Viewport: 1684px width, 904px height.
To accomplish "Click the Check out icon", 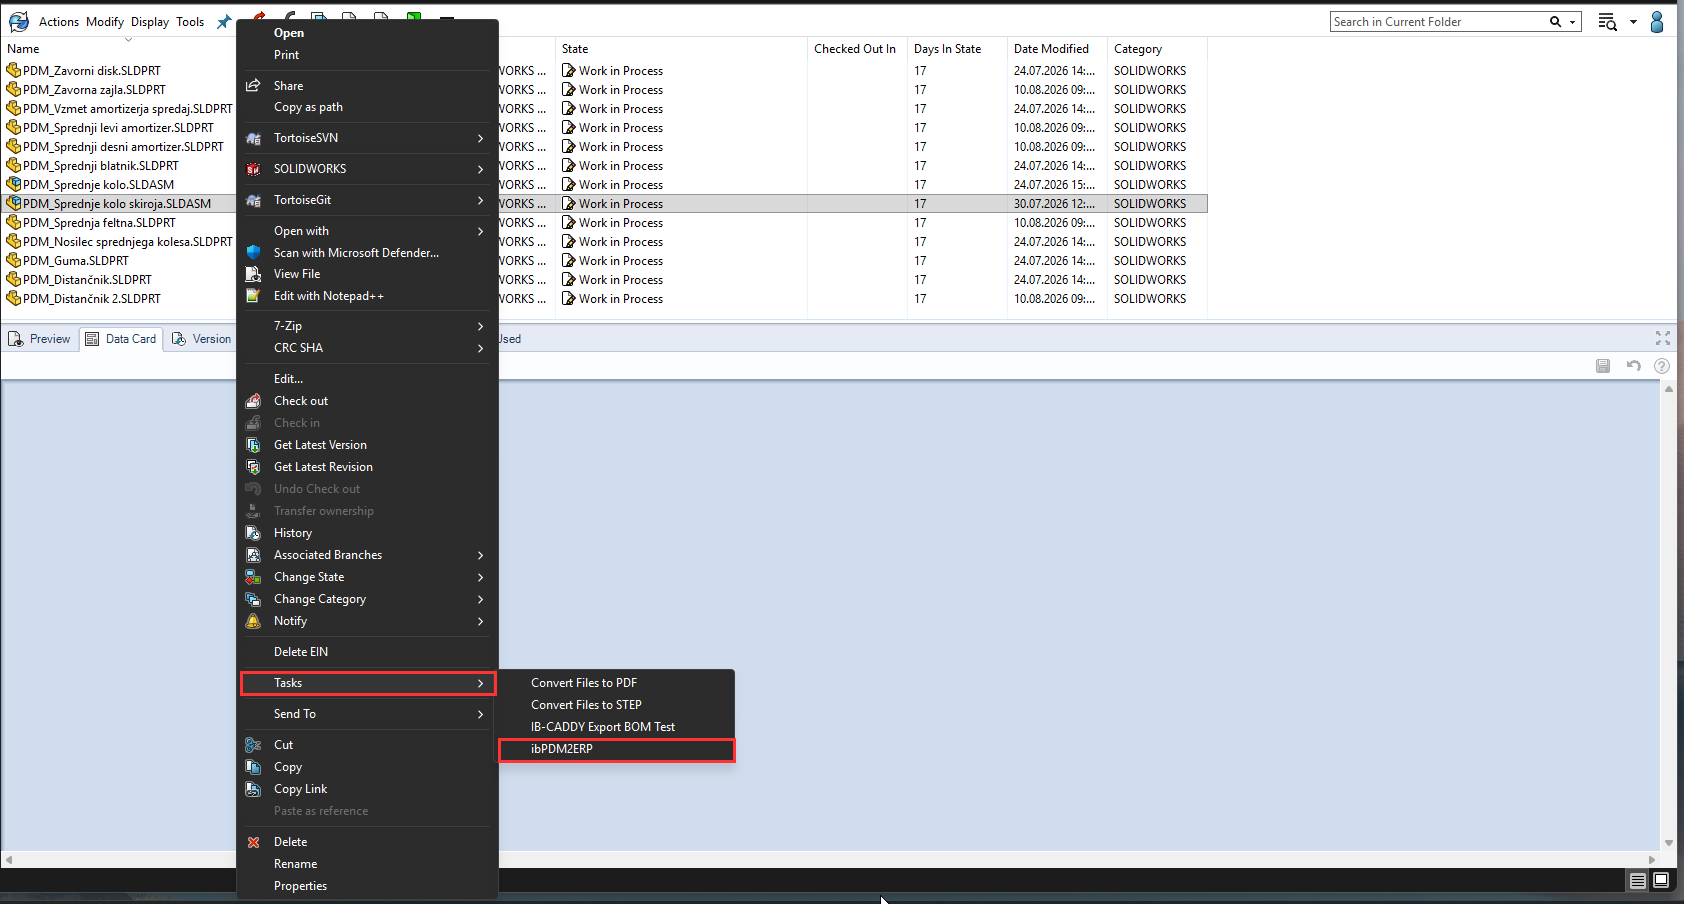I will point(254,401).
